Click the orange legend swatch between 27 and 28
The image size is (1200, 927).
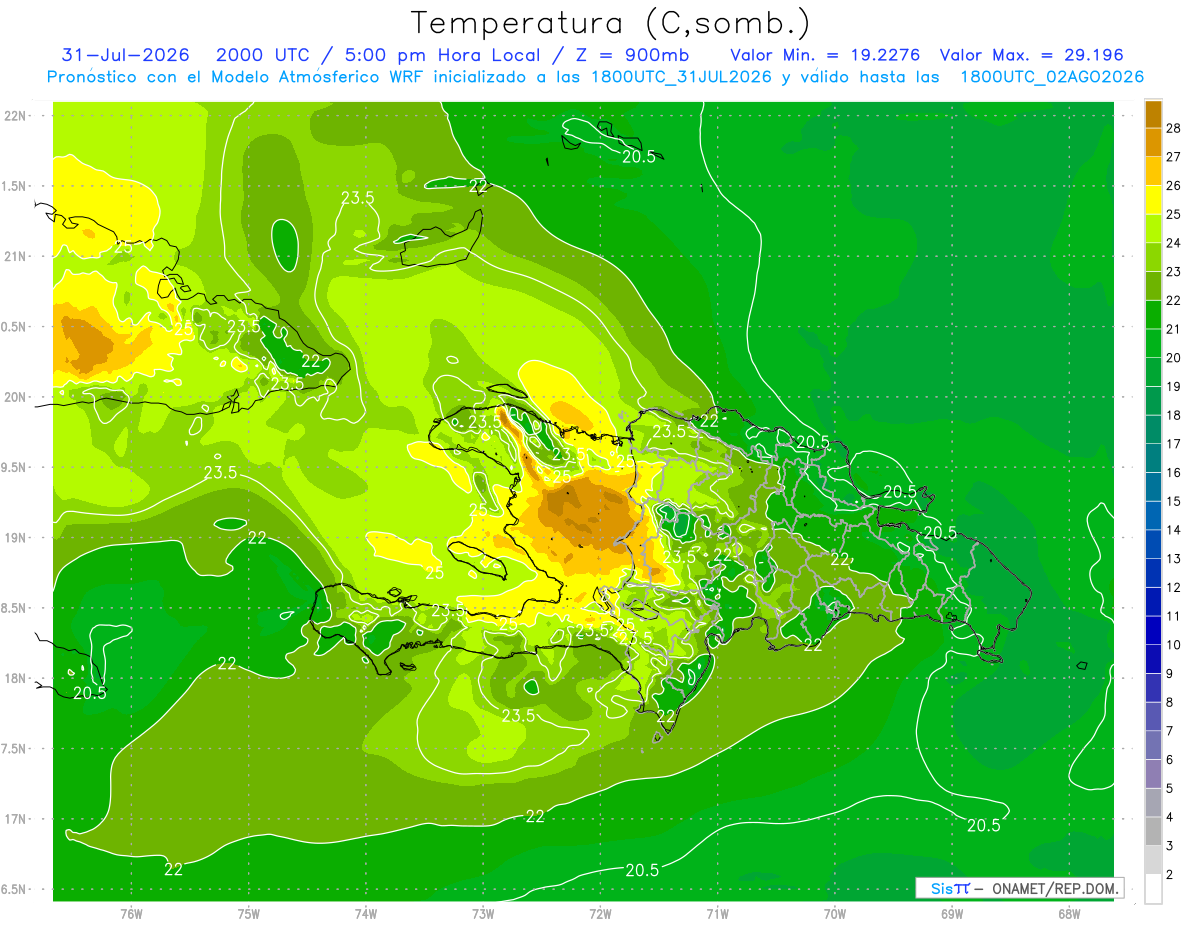click(1153, 142)
